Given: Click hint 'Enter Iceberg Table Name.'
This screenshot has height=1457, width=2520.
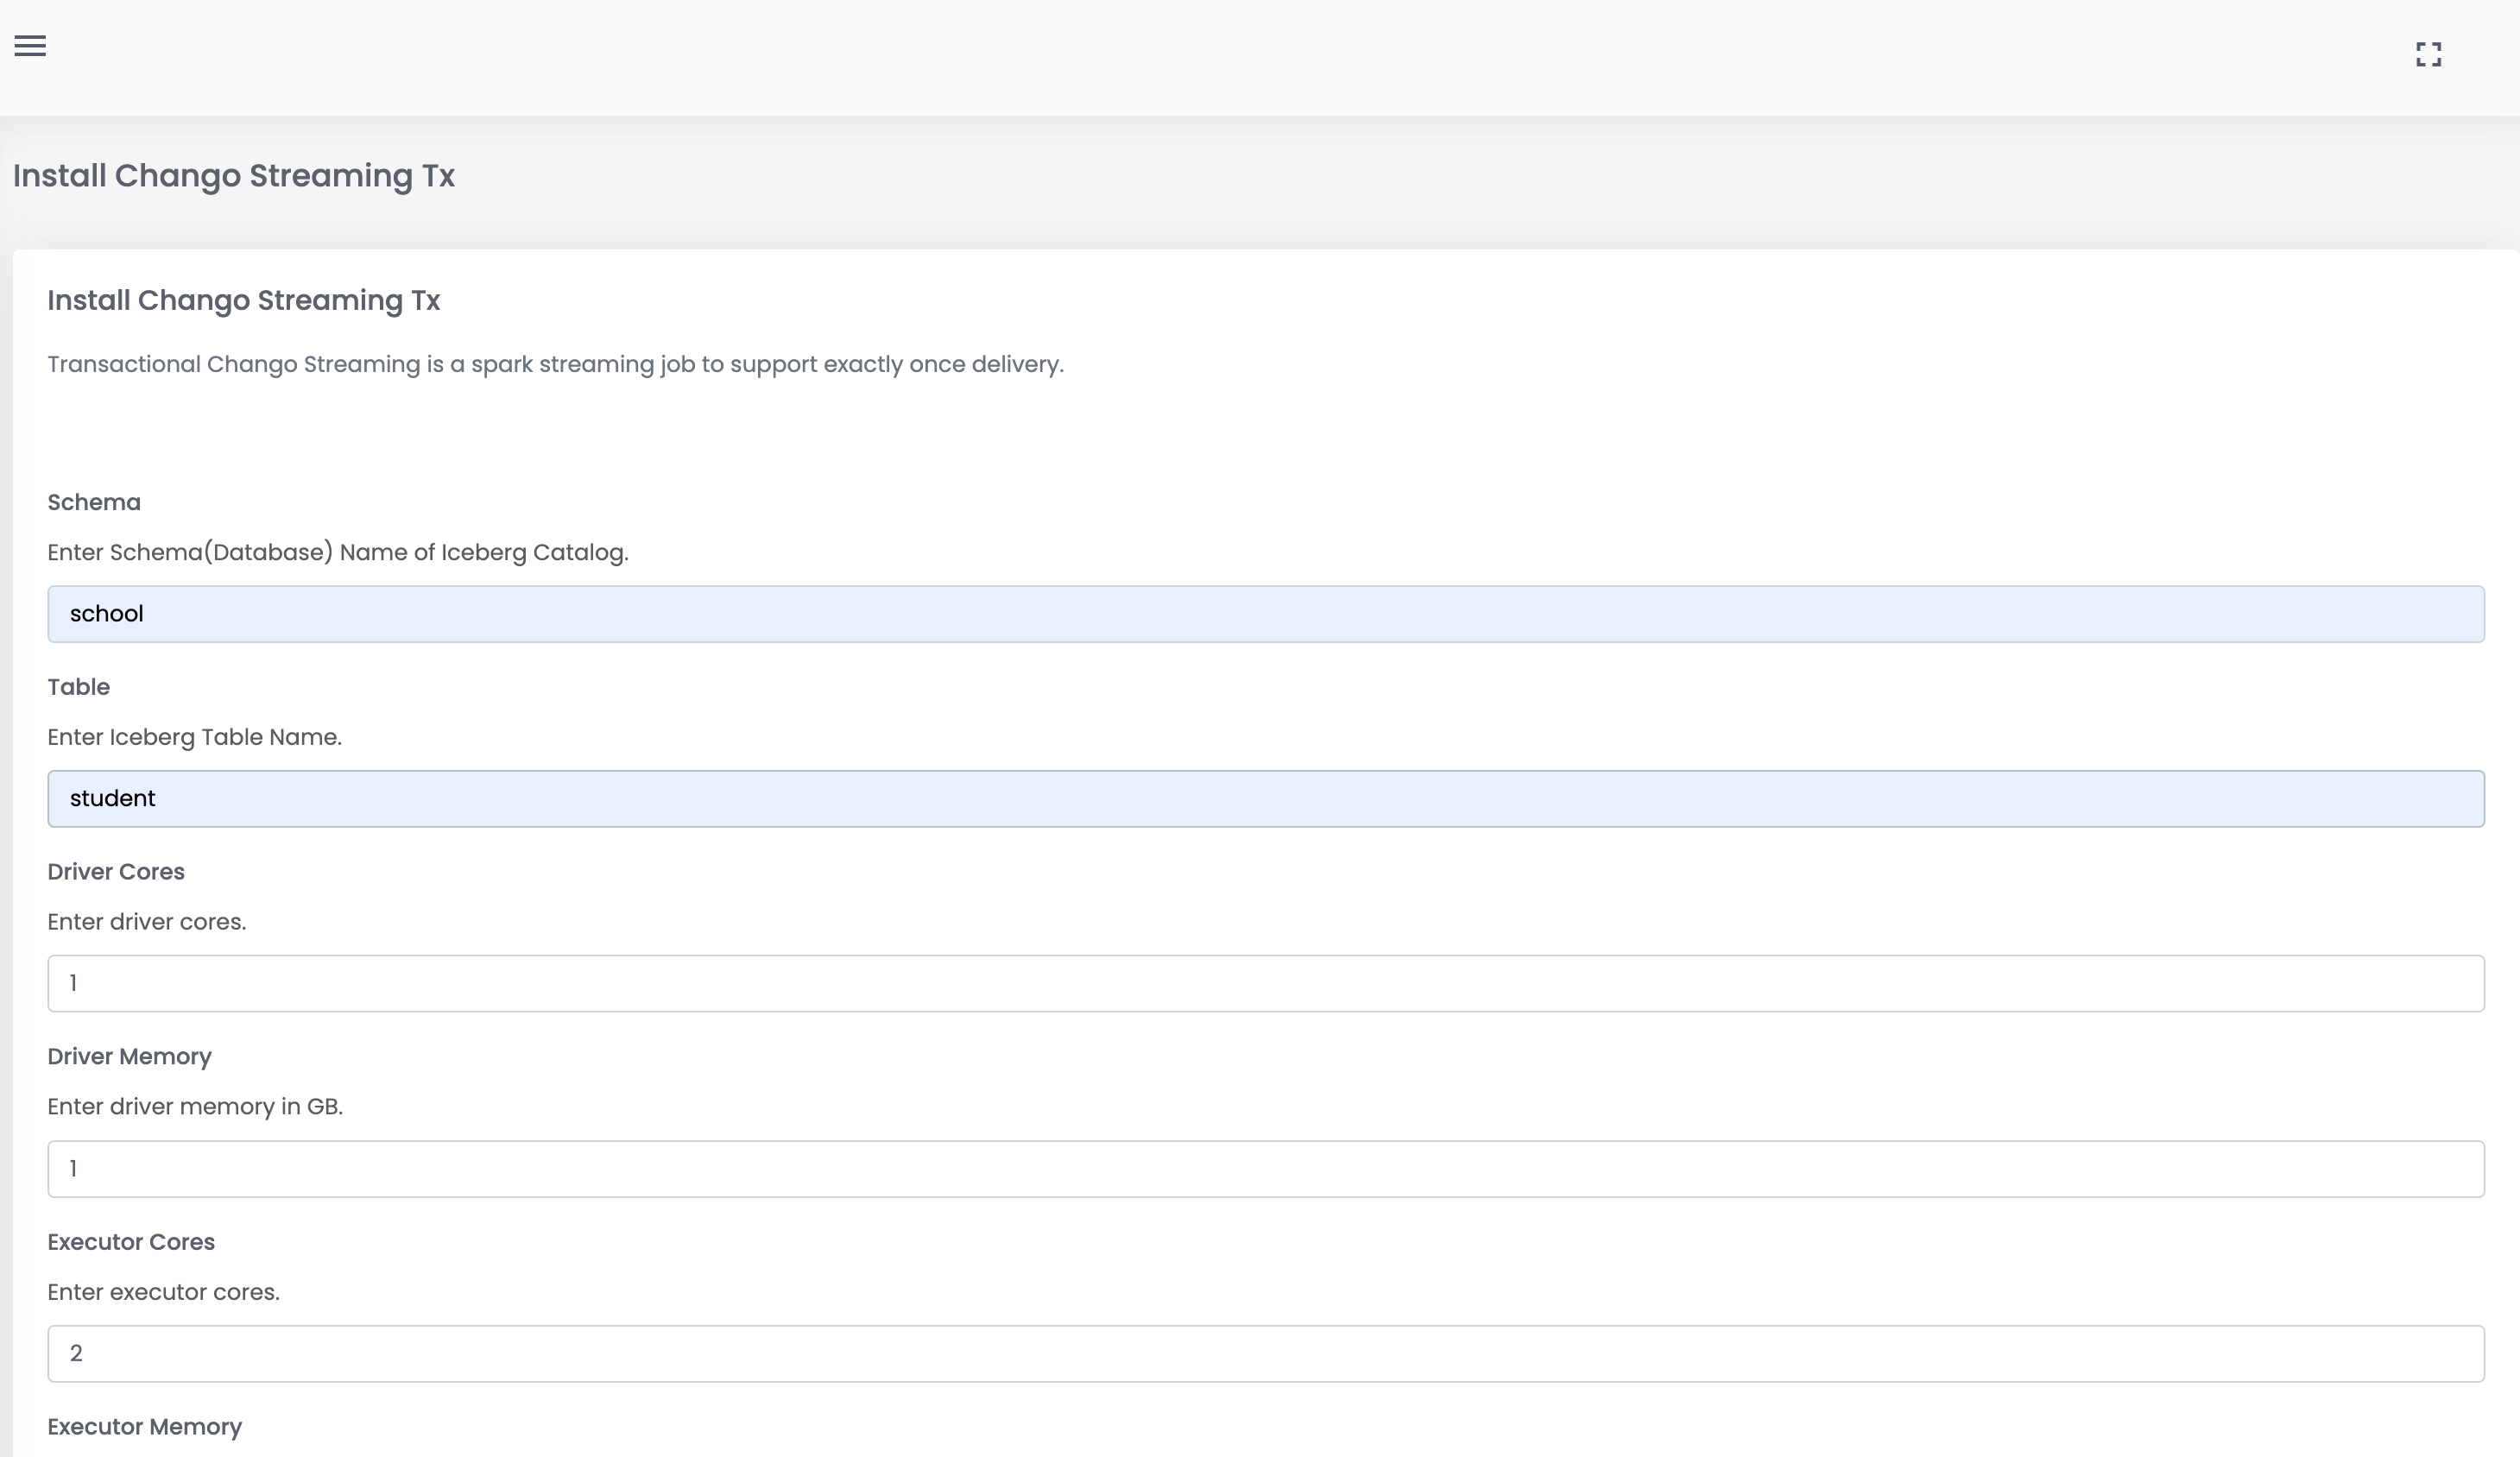Looking at the screenshot, I should tap(195, 737).
